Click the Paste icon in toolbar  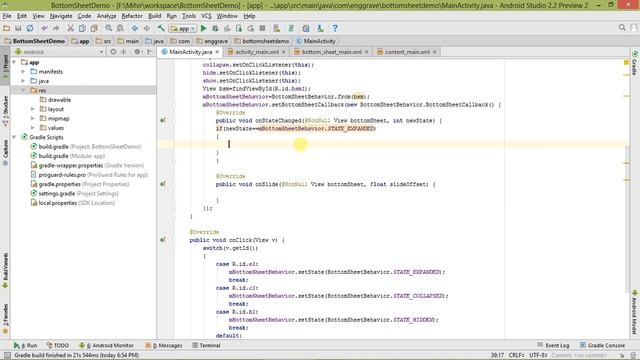[x=94, y=29]
